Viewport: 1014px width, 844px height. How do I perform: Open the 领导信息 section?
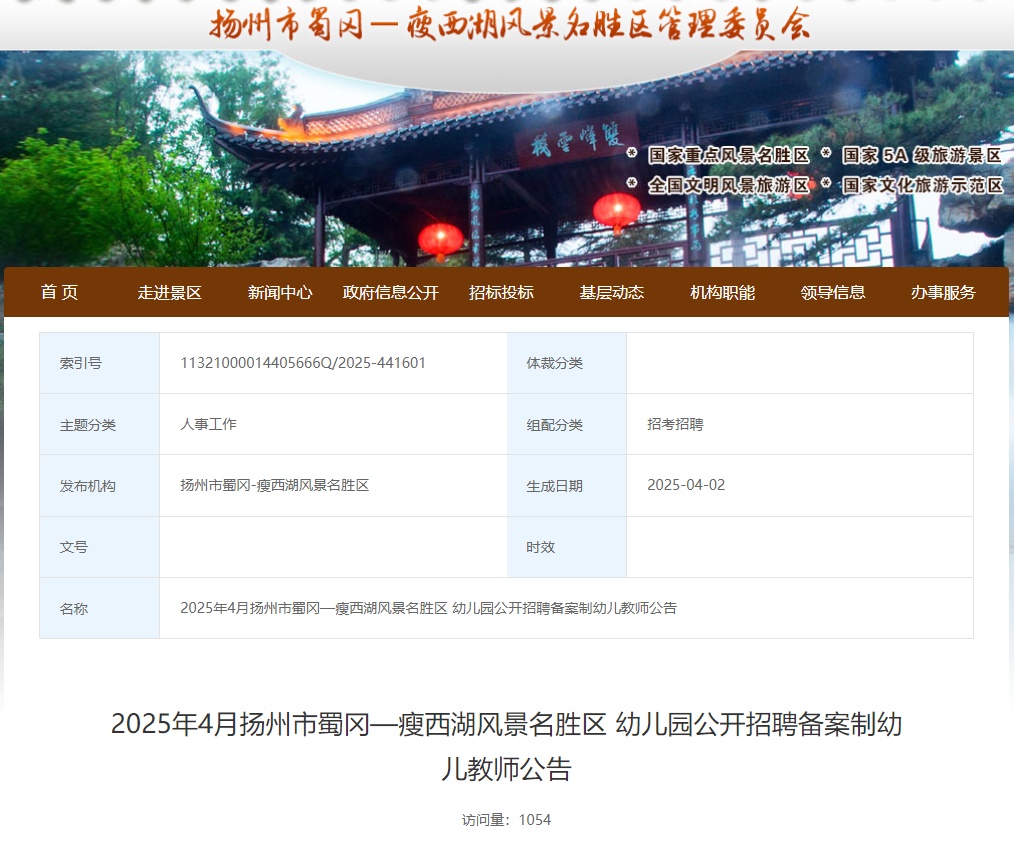click(833, 292)
